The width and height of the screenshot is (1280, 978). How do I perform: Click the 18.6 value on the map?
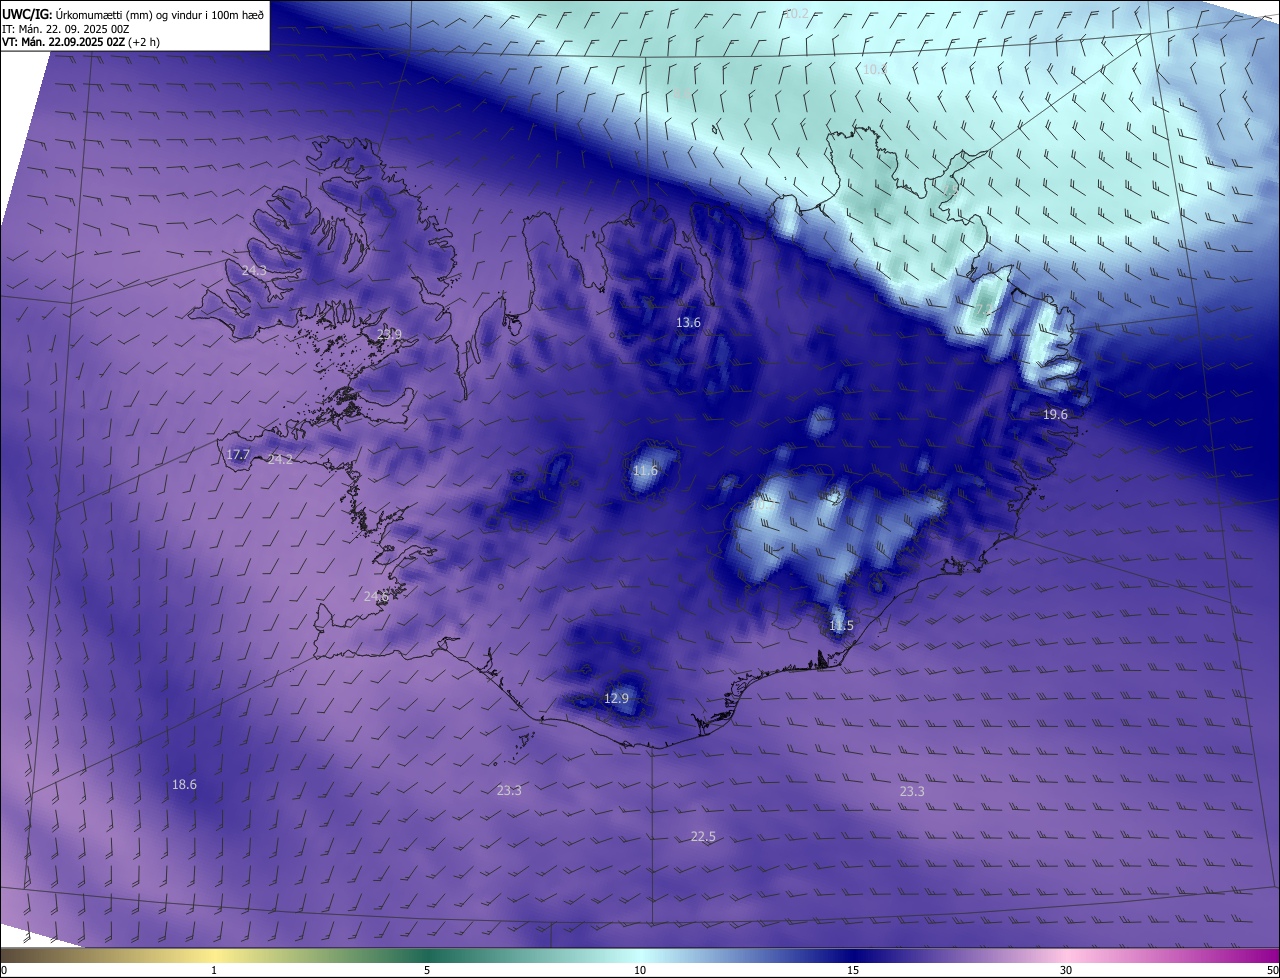point(184,785)
